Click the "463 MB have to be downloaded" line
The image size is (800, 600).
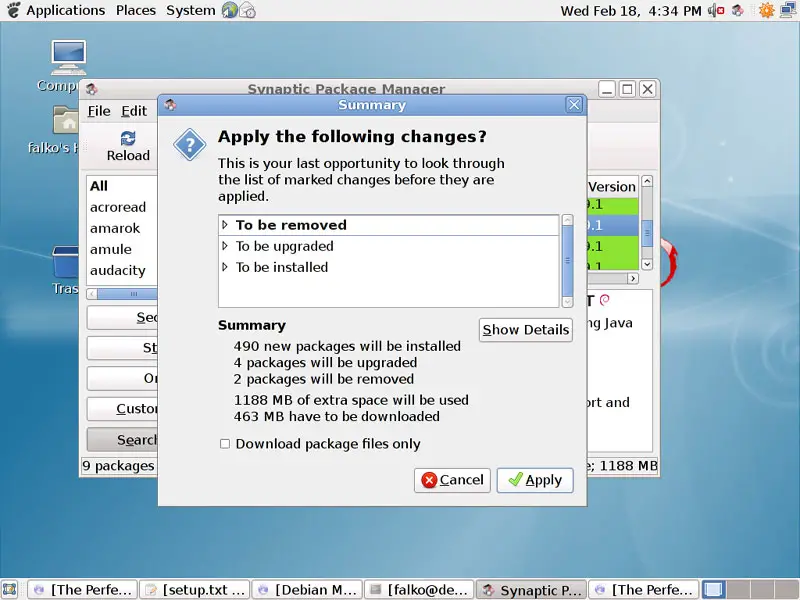pos(337,416)
